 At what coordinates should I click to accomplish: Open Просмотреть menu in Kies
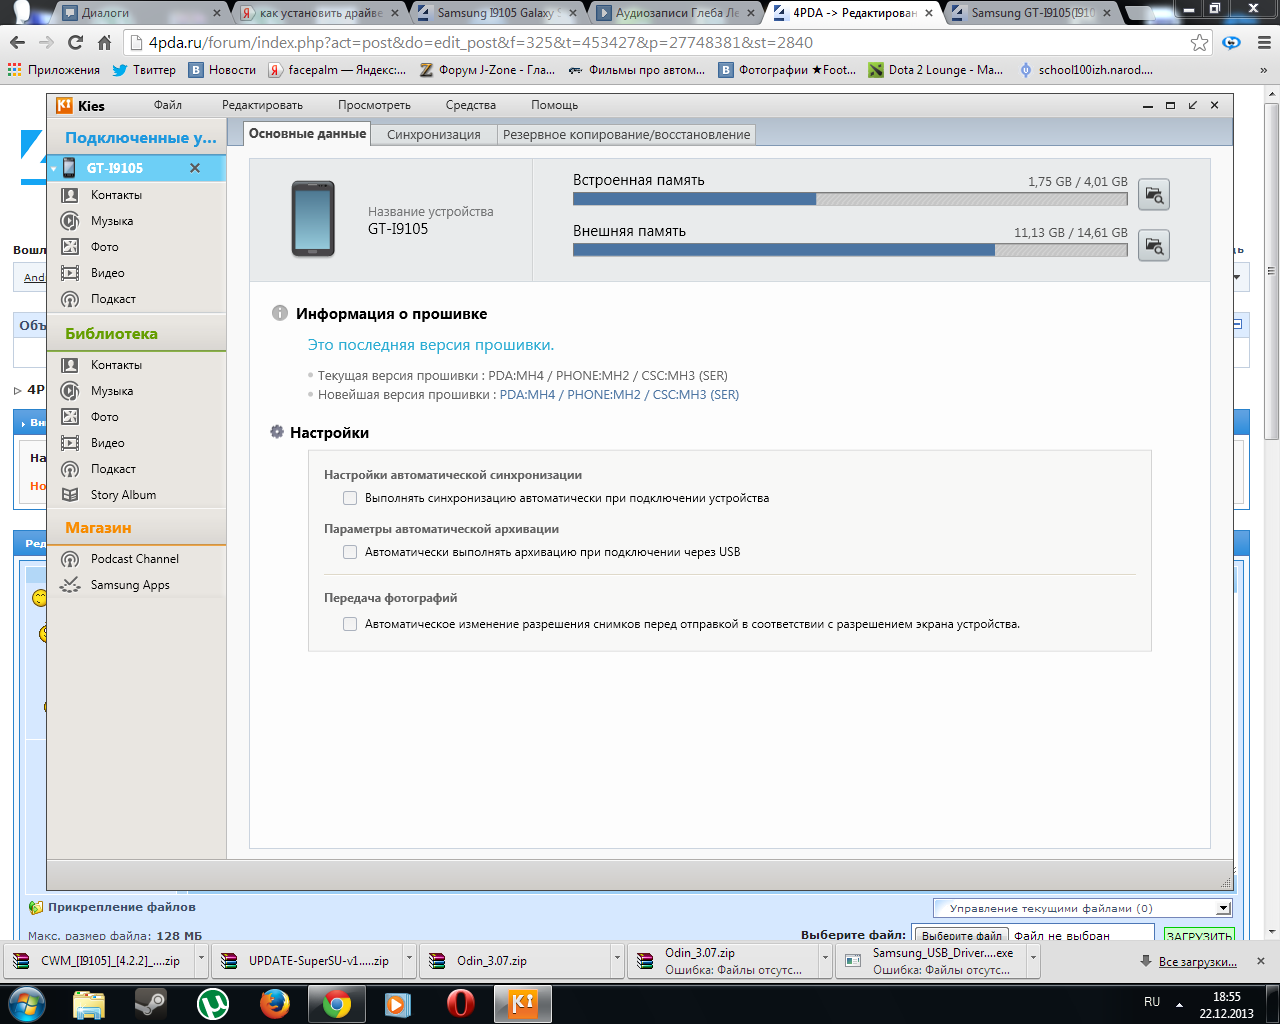(x=374, y=105)
